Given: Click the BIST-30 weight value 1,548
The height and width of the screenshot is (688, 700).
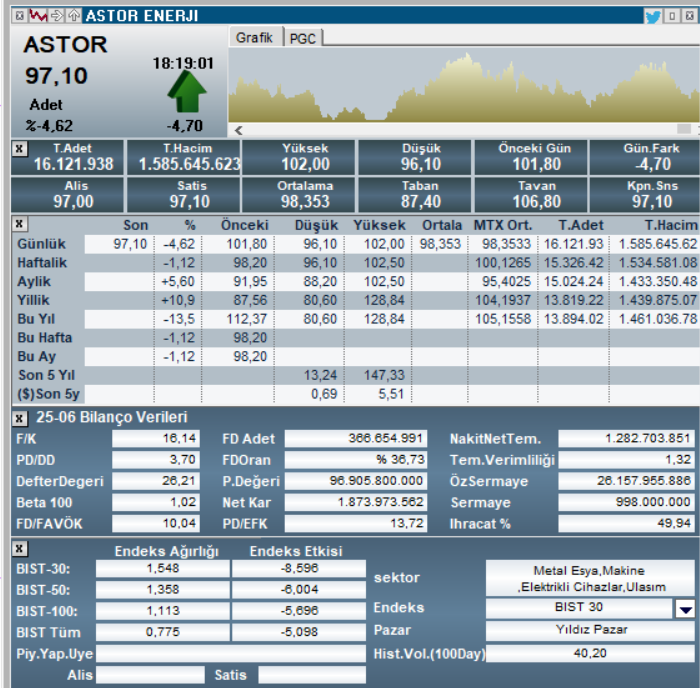Looking at the screenshot, I should click(163, 568).
